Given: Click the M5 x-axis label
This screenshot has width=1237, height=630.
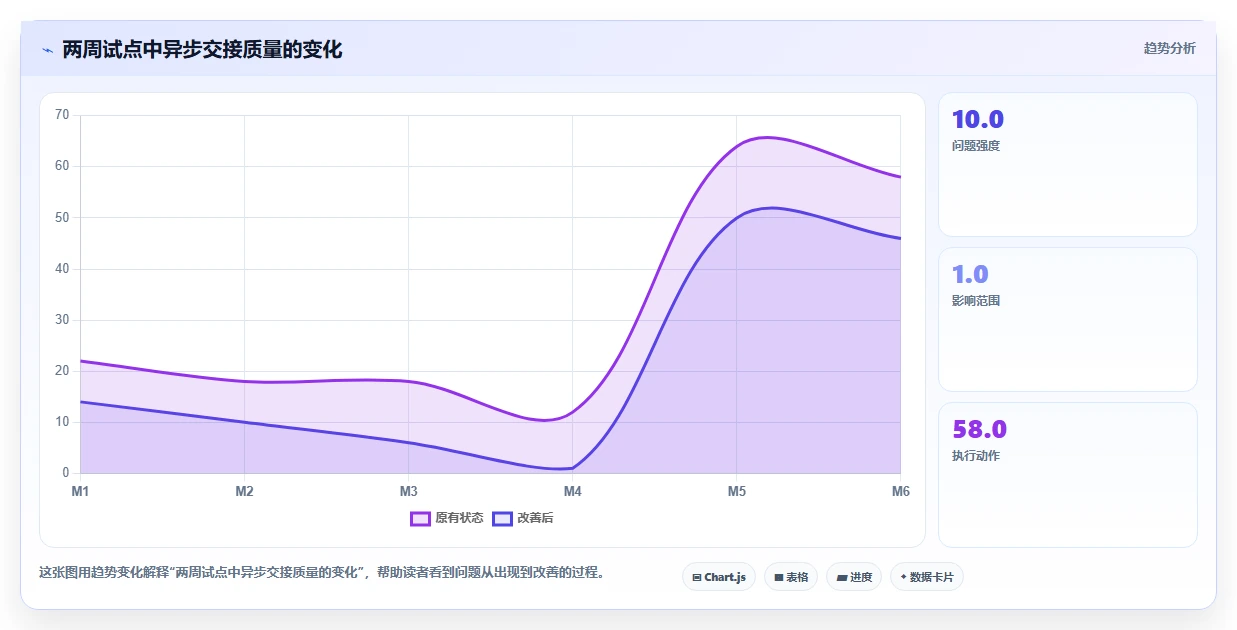Looking at the screenshot, I should tap(736, 491).
